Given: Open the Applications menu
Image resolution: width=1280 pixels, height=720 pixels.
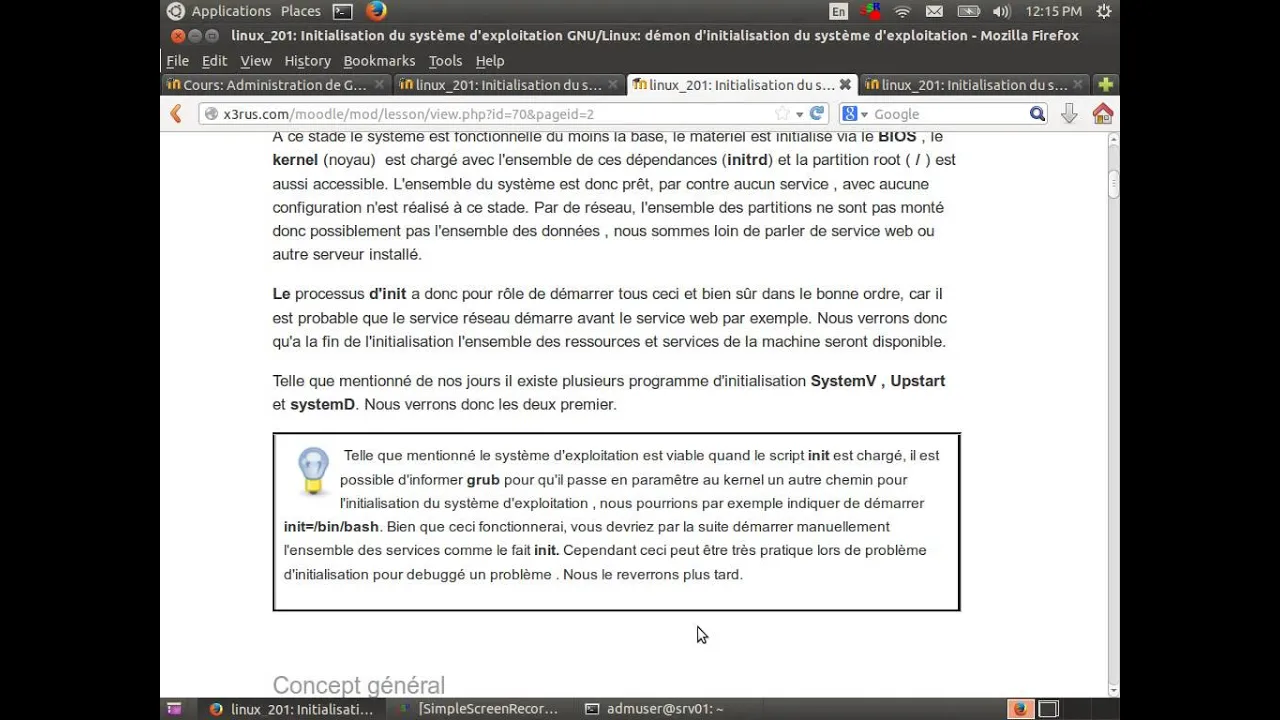Looking at the screenshot, I should pos(231,11).
